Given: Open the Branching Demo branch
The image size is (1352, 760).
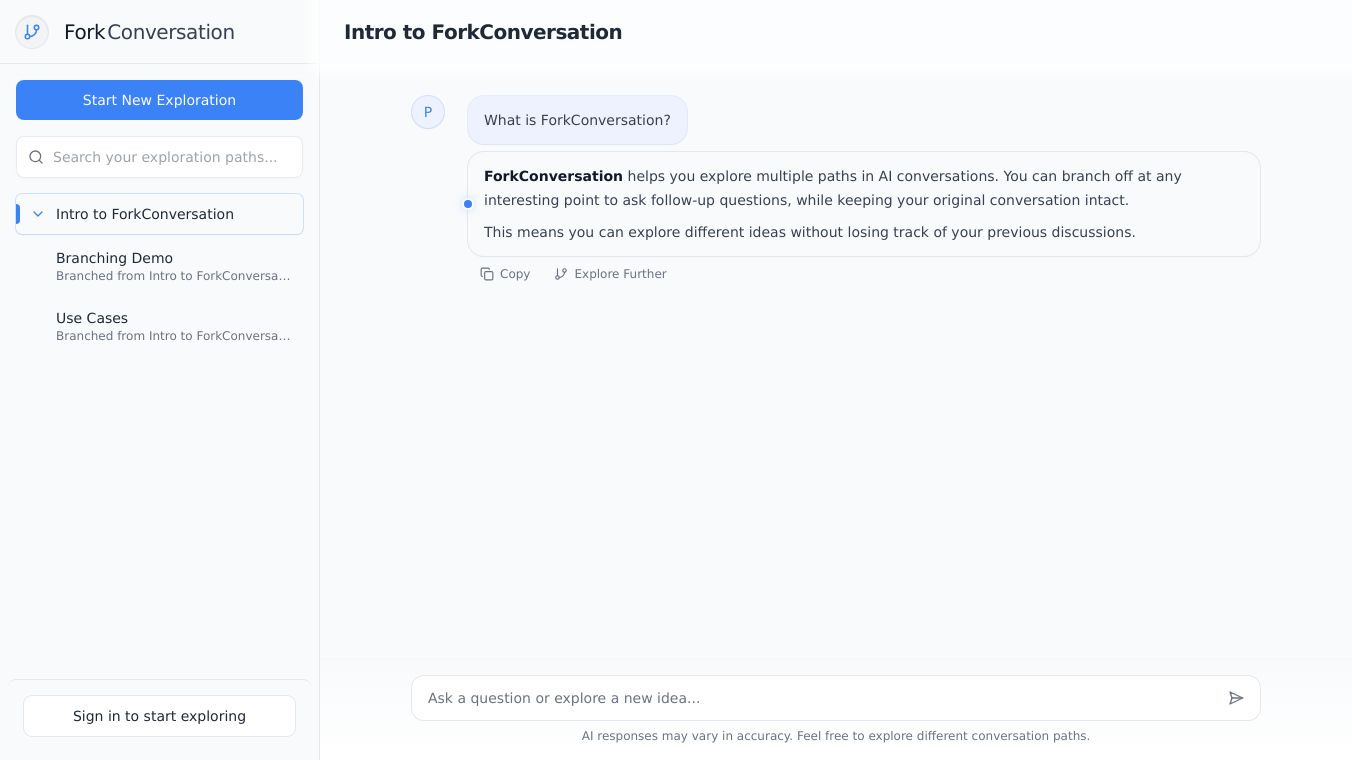Looking at the screenshot, I should (x=114, y=258).
